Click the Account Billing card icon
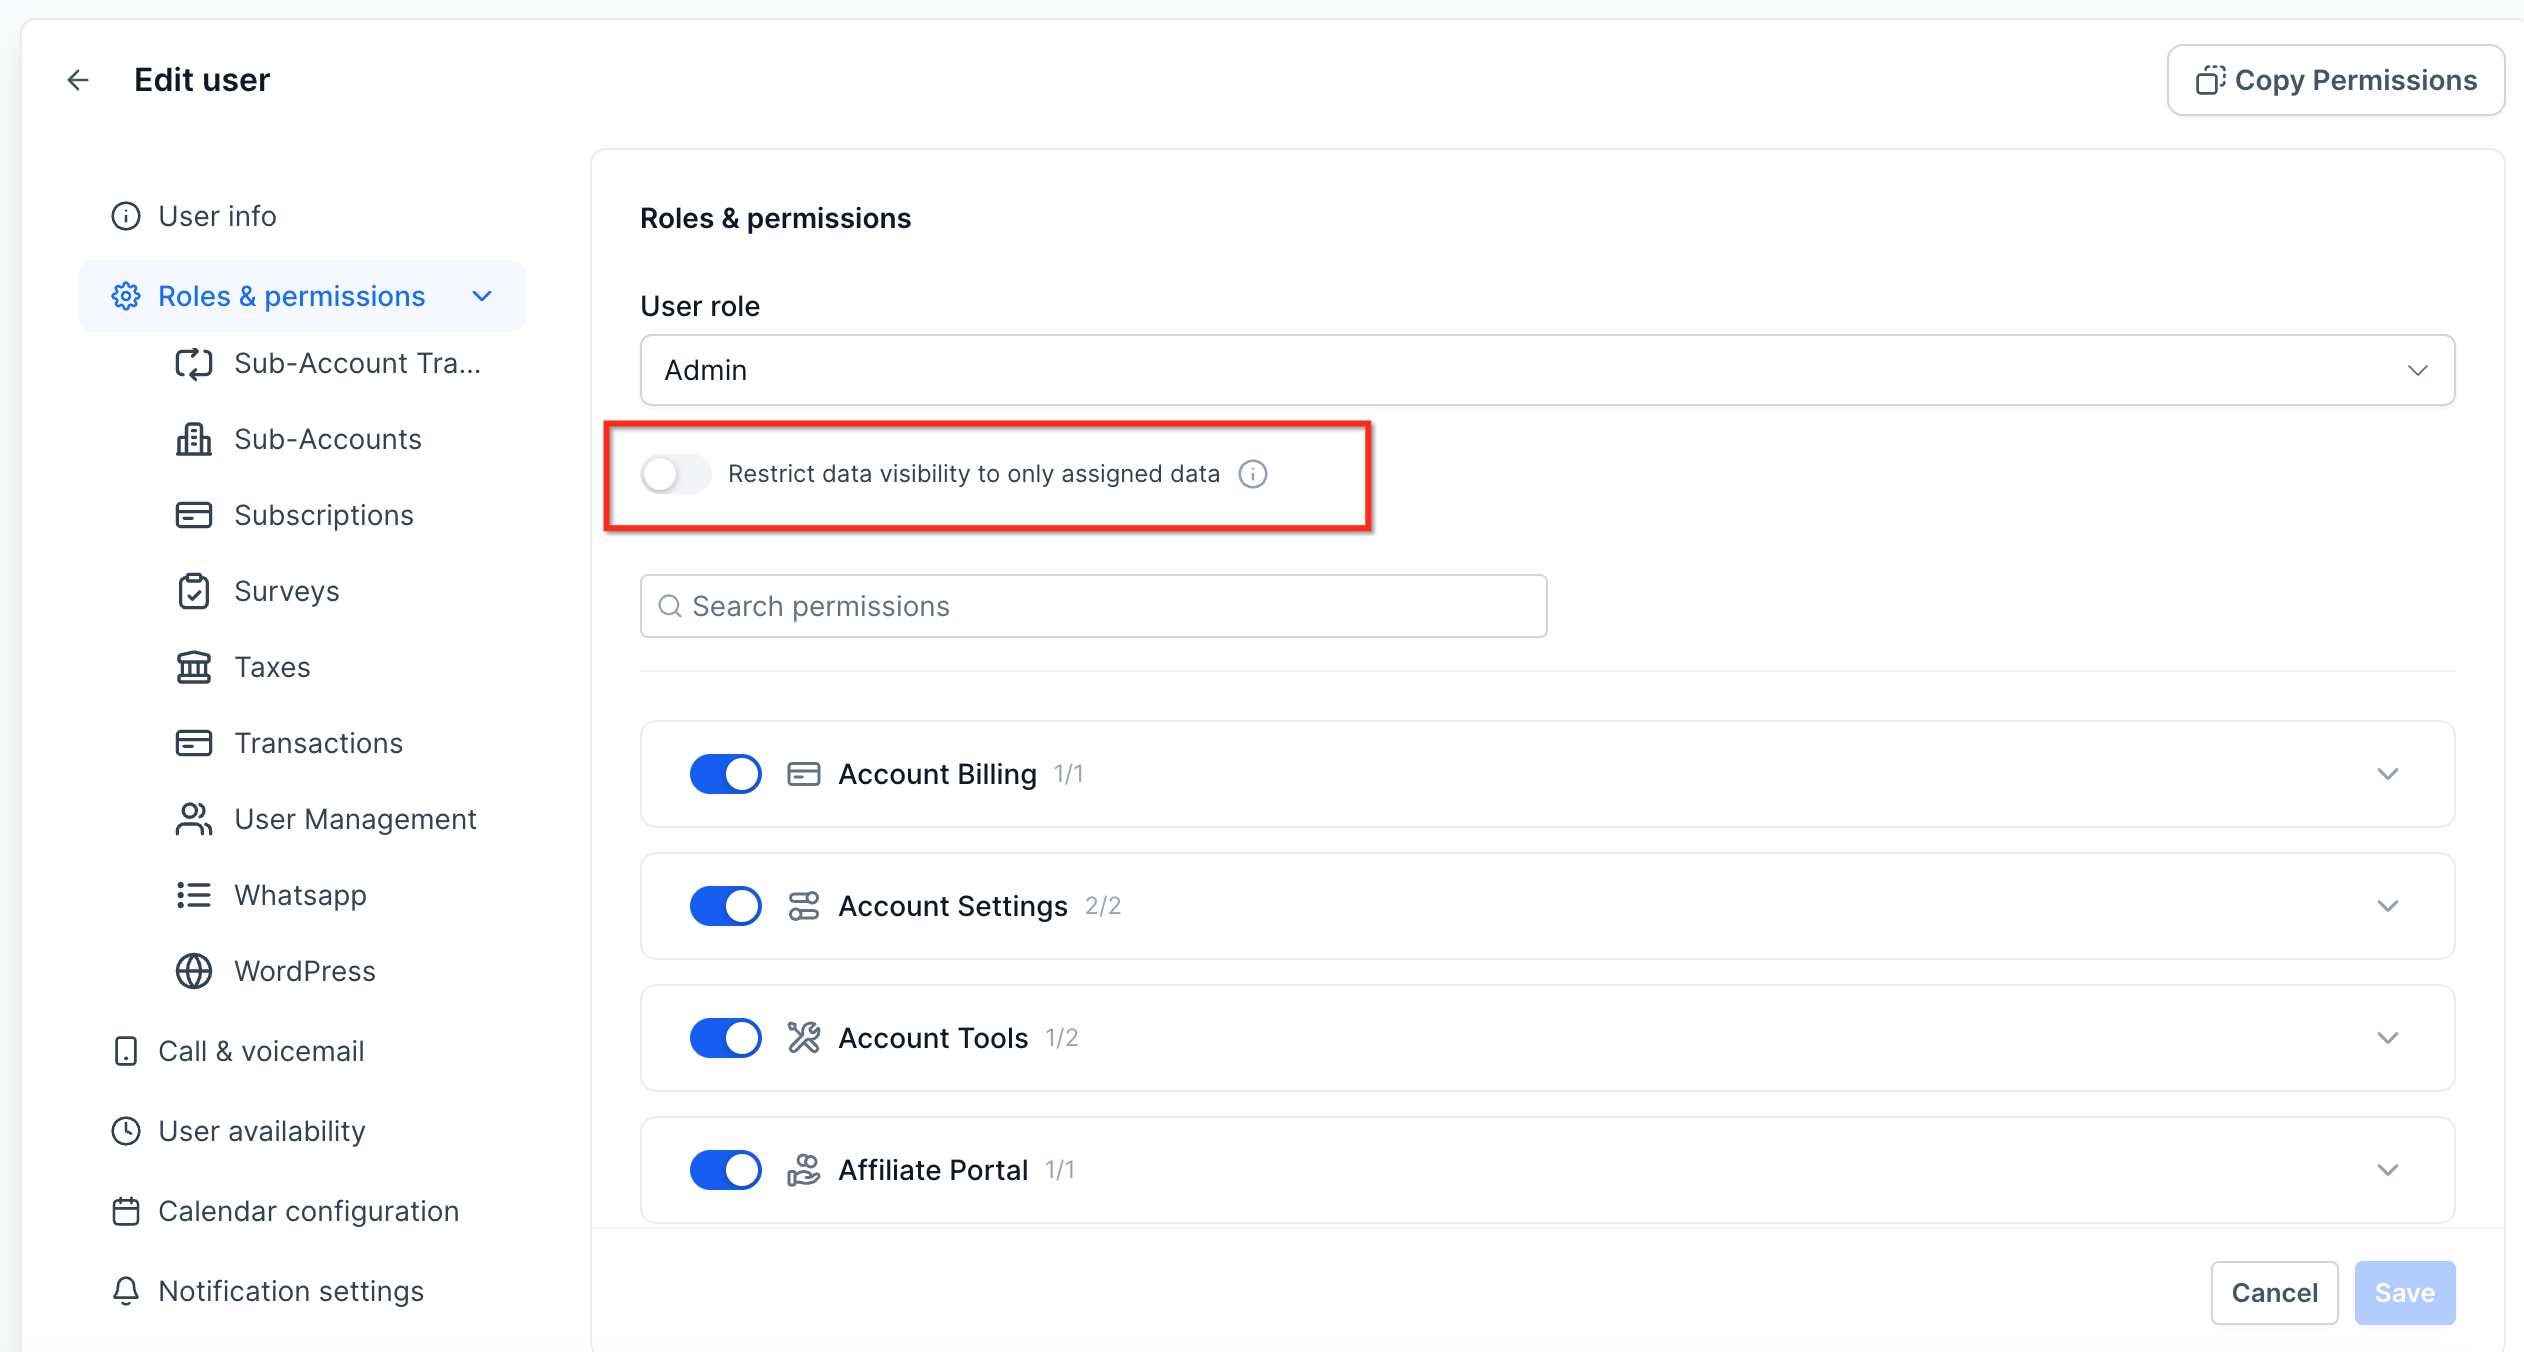The height and width of the screenshot is (1352, 2524). [x=804, y=774]
